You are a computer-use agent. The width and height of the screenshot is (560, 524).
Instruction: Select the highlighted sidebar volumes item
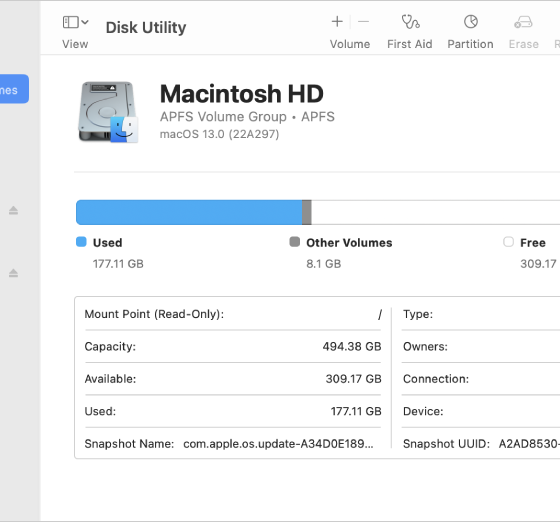tap(14, 89)
